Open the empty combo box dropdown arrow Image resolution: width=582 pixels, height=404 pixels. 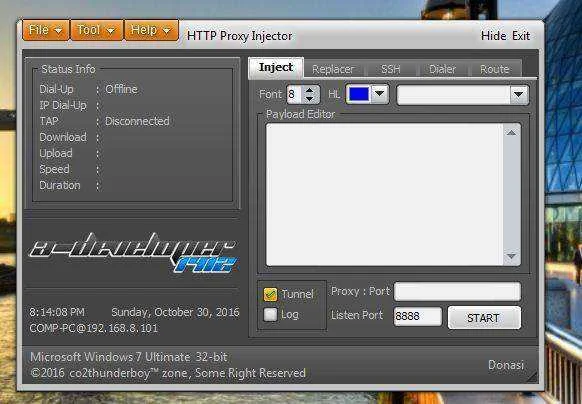tap(519, 95)
